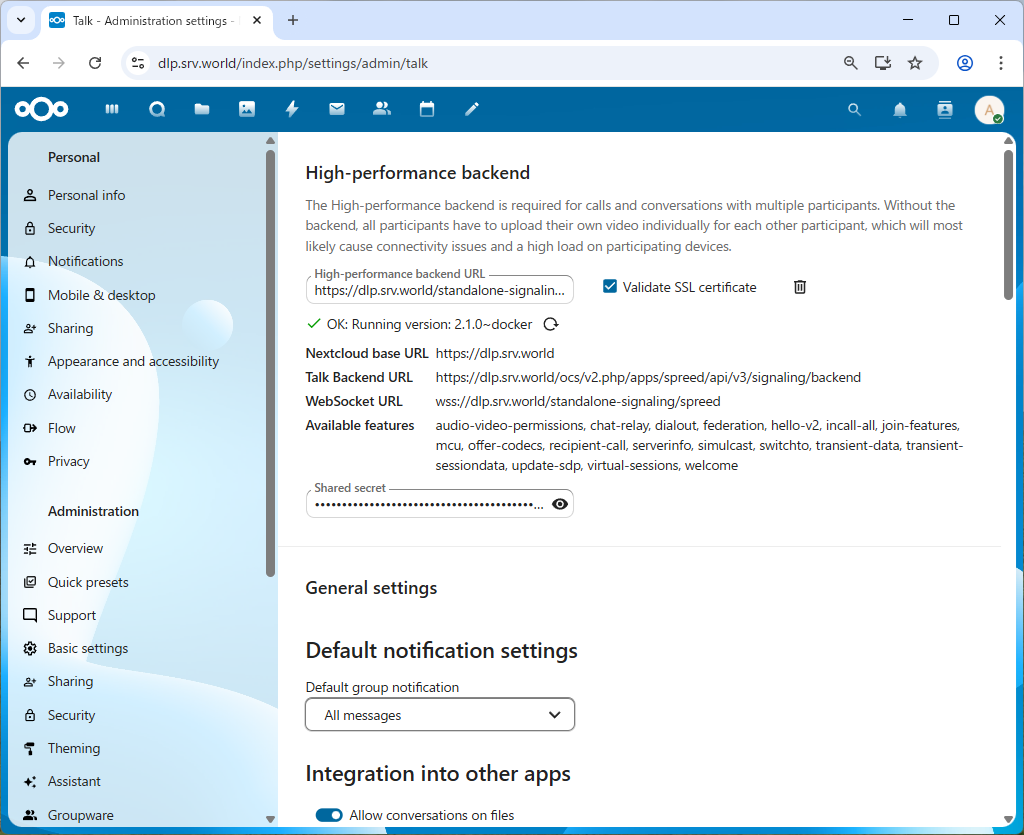Toggle Validate SSL certificate checkbox
This screenshot has height=835, width=1024.
point(609,287)
